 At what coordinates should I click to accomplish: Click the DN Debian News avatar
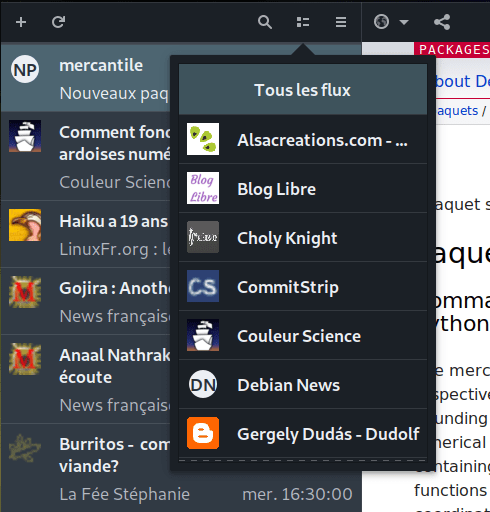(203, 384)
